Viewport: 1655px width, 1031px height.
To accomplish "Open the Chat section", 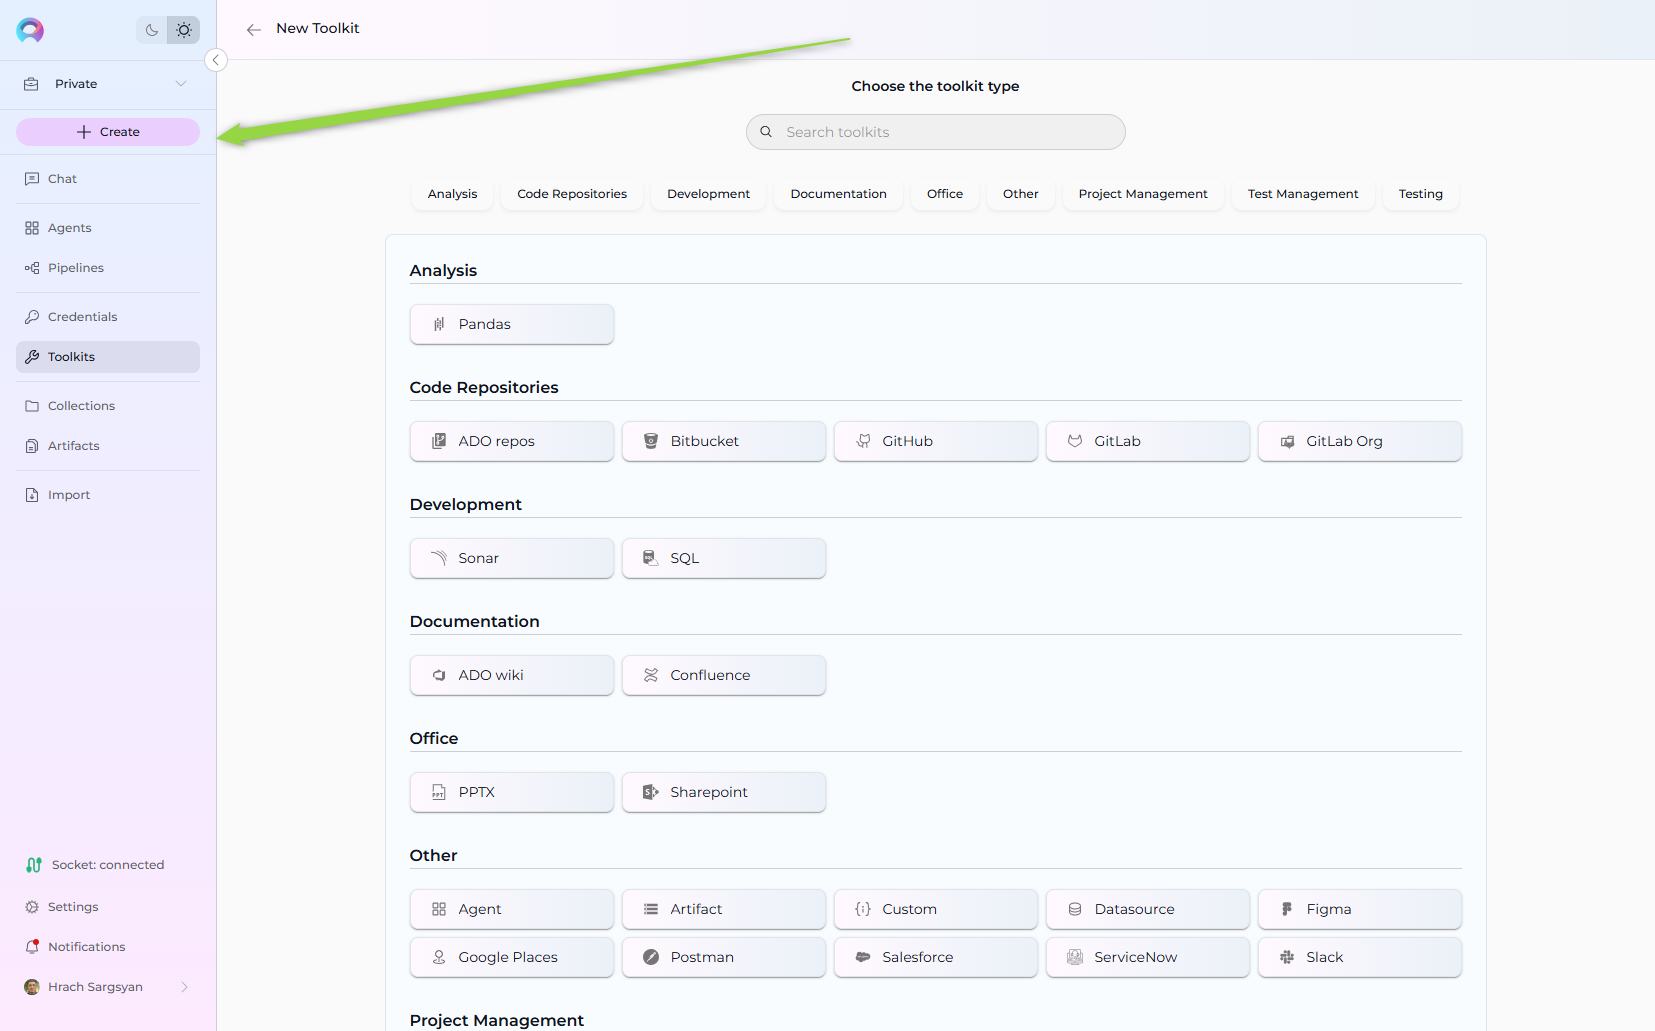I will (108, 179).
